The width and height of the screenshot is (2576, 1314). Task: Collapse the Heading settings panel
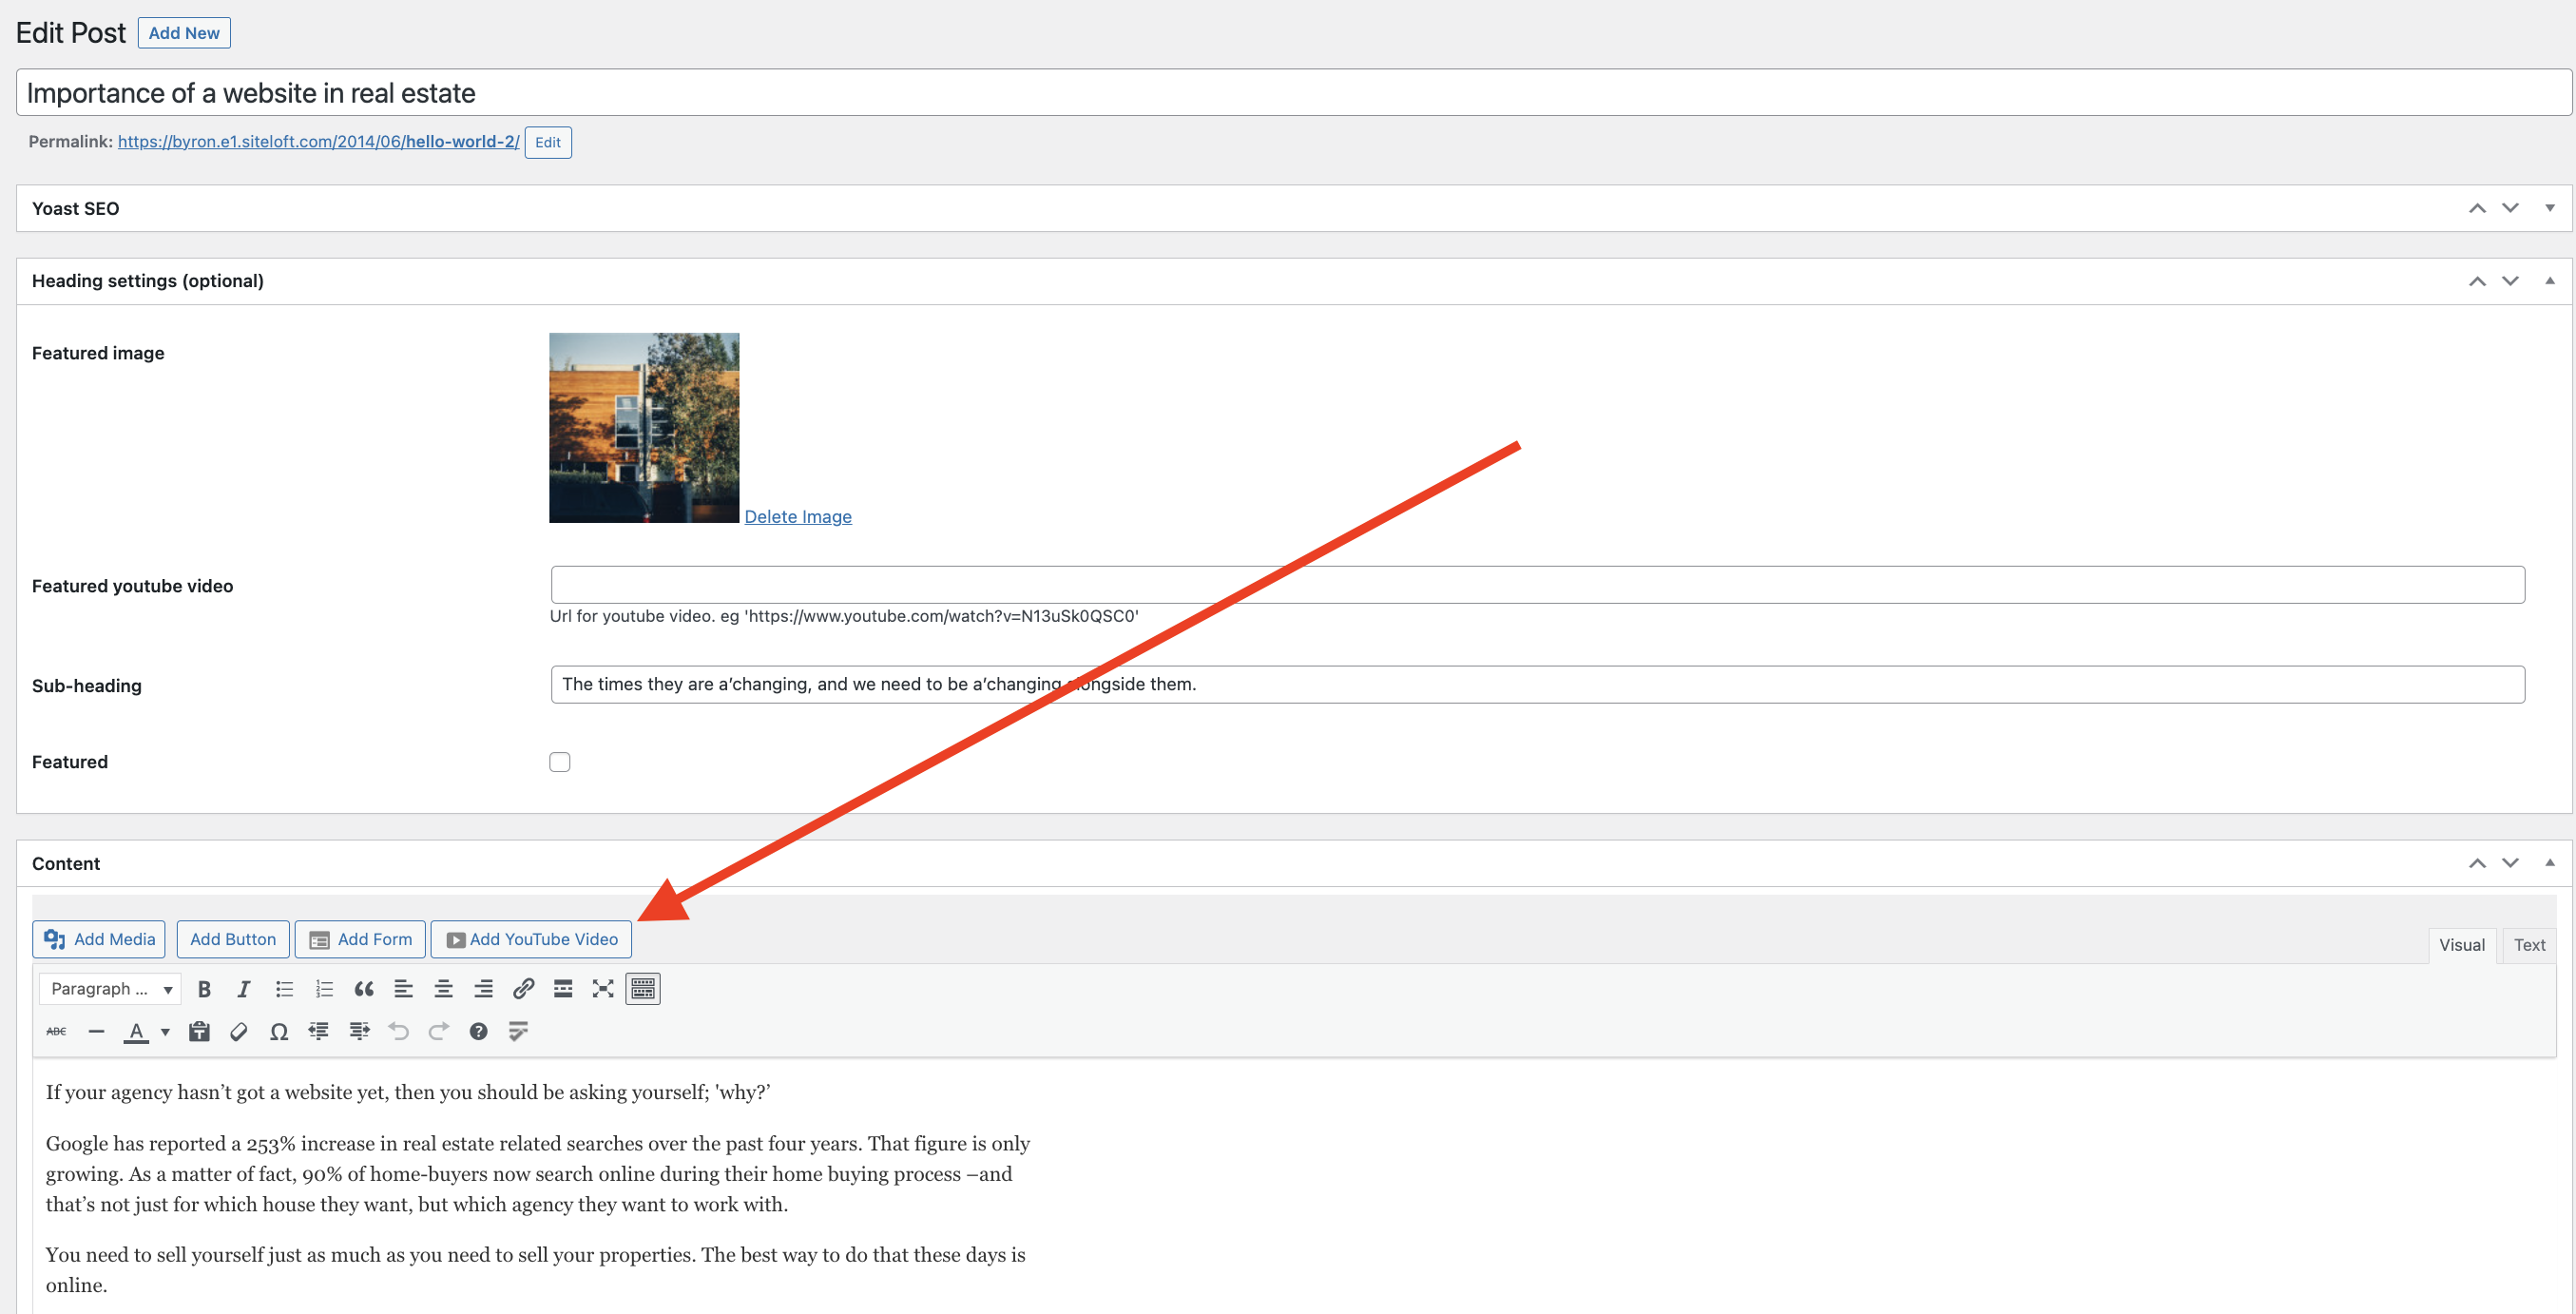[x=2549, y=281]
